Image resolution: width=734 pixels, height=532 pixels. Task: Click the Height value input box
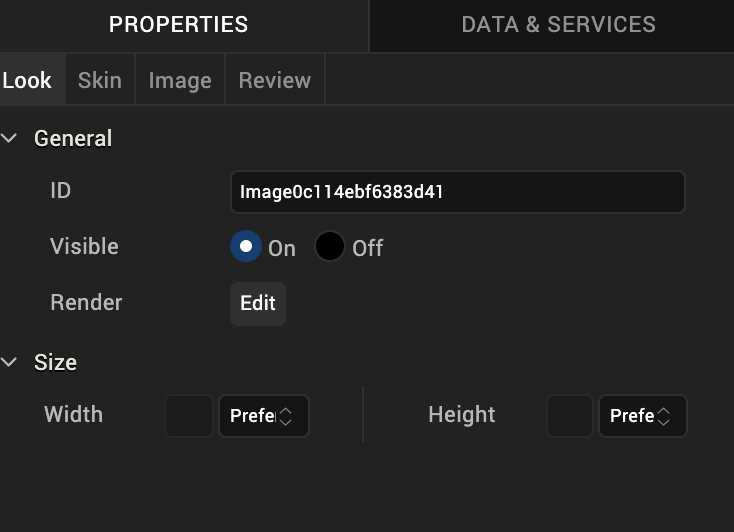coord(570,416)
